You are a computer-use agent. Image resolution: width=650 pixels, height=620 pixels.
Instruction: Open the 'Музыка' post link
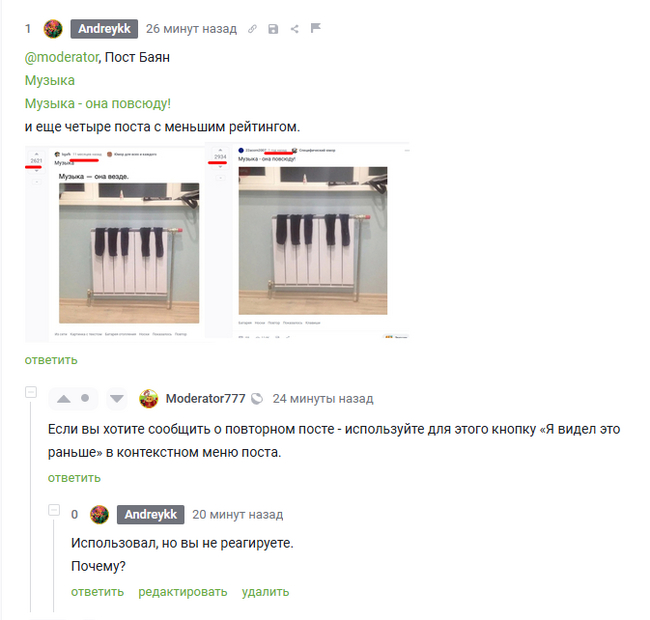[x=50, y=80]
